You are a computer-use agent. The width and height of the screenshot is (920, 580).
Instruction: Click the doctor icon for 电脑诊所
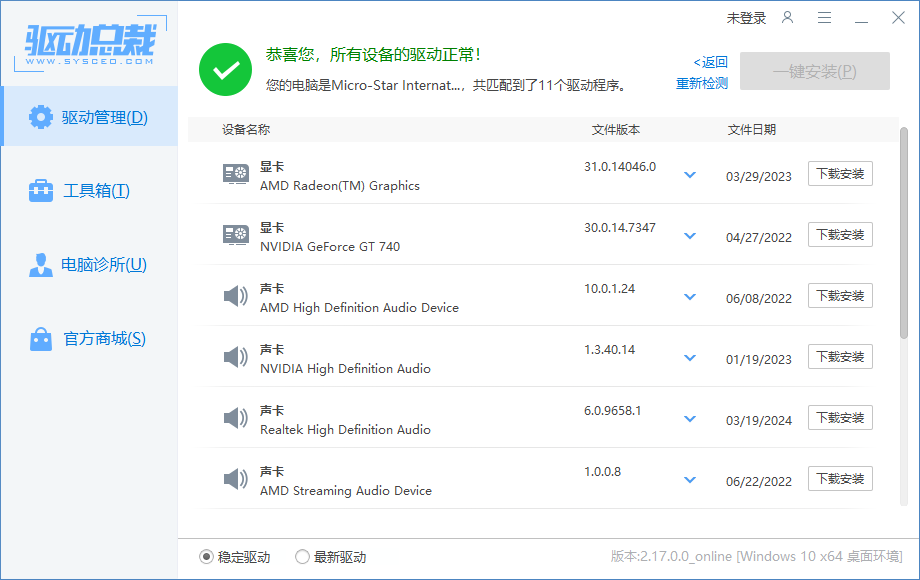[40, 264]
